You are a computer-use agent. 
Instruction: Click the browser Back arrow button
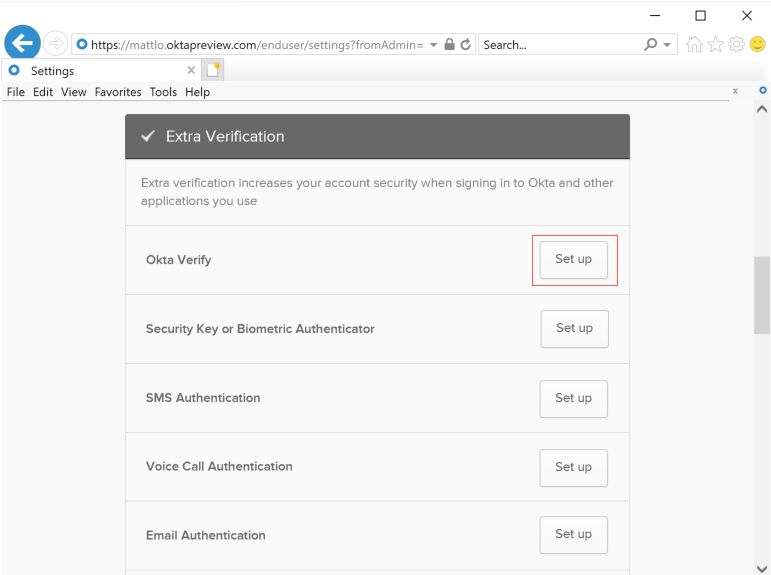pyautogui.click(x=22, y=43)
